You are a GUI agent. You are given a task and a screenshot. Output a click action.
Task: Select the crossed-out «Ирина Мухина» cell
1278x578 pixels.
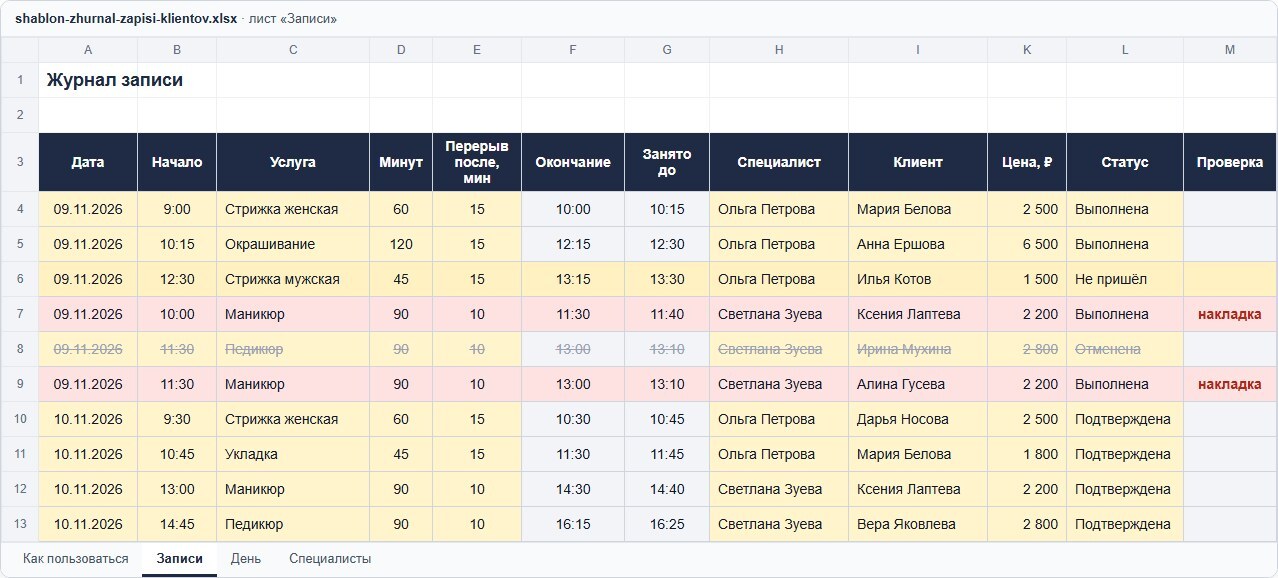tap(918, 349)
